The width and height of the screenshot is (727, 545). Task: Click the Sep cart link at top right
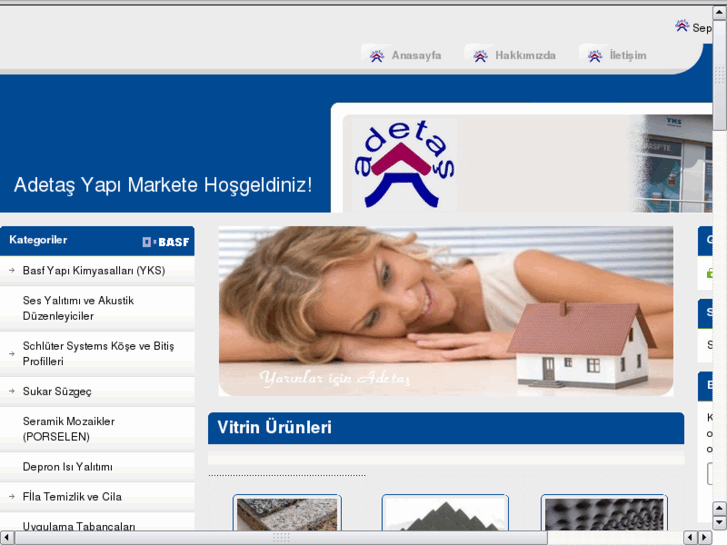702,28
